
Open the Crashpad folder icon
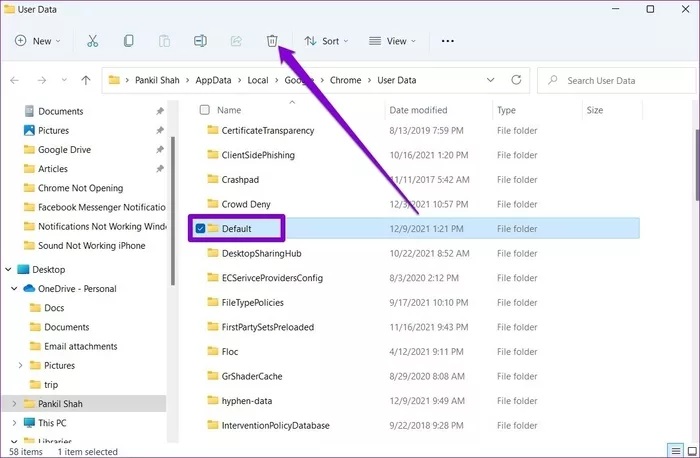click(x=212, y=179)
